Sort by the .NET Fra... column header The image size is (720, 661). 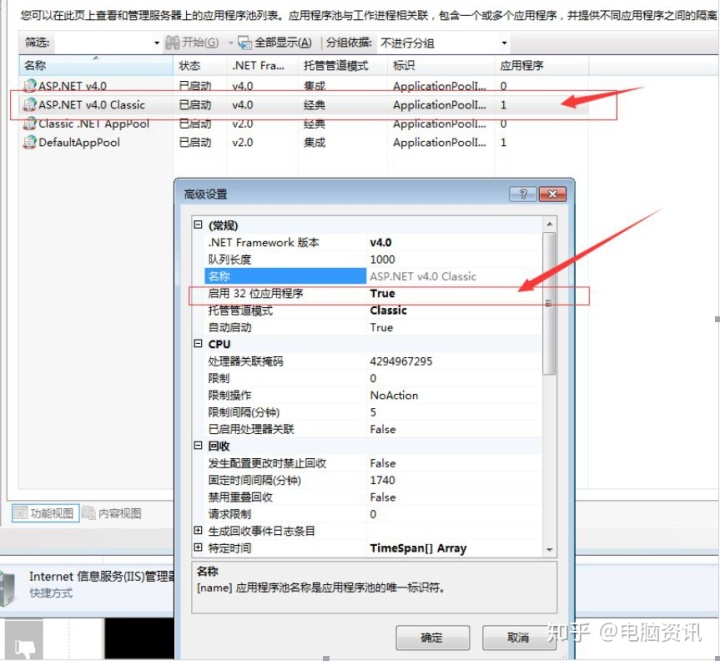point(262,65)
